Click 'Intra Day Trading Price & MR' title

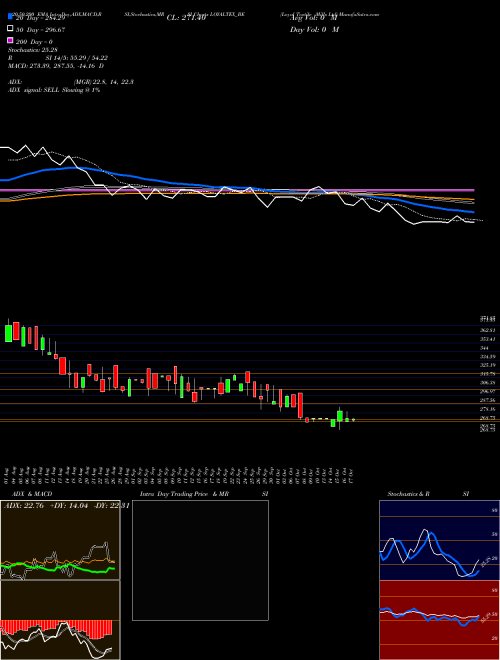pyautogui.click(x=184, y=494)
